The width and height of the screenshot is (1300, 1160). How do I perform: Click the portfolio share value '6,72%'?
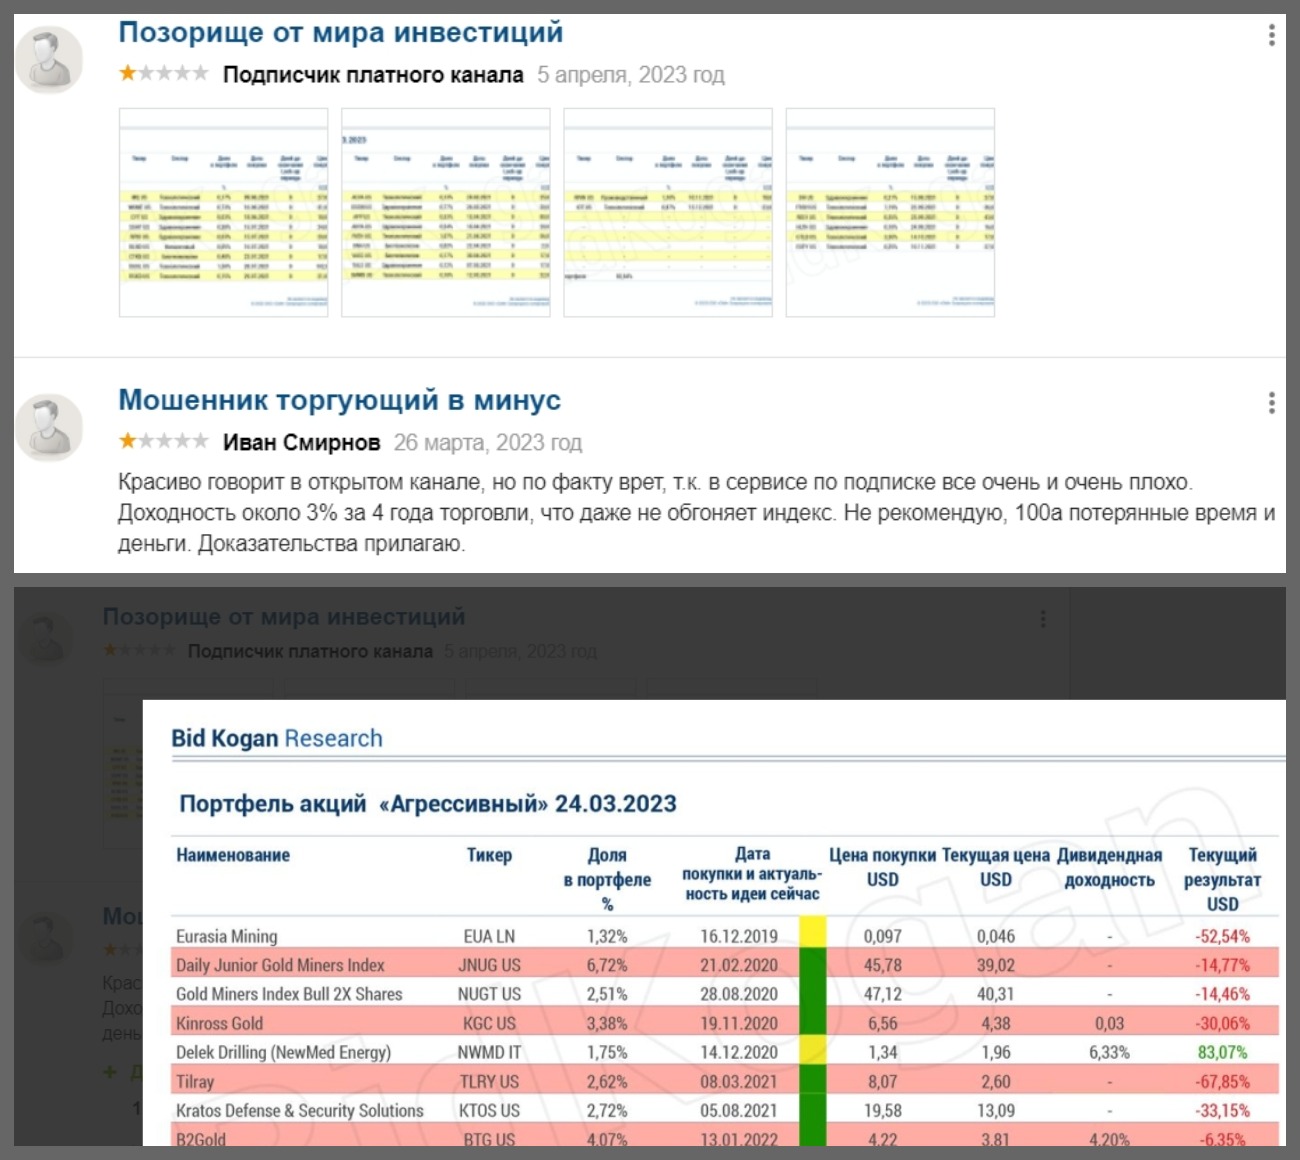coord(607,965)
